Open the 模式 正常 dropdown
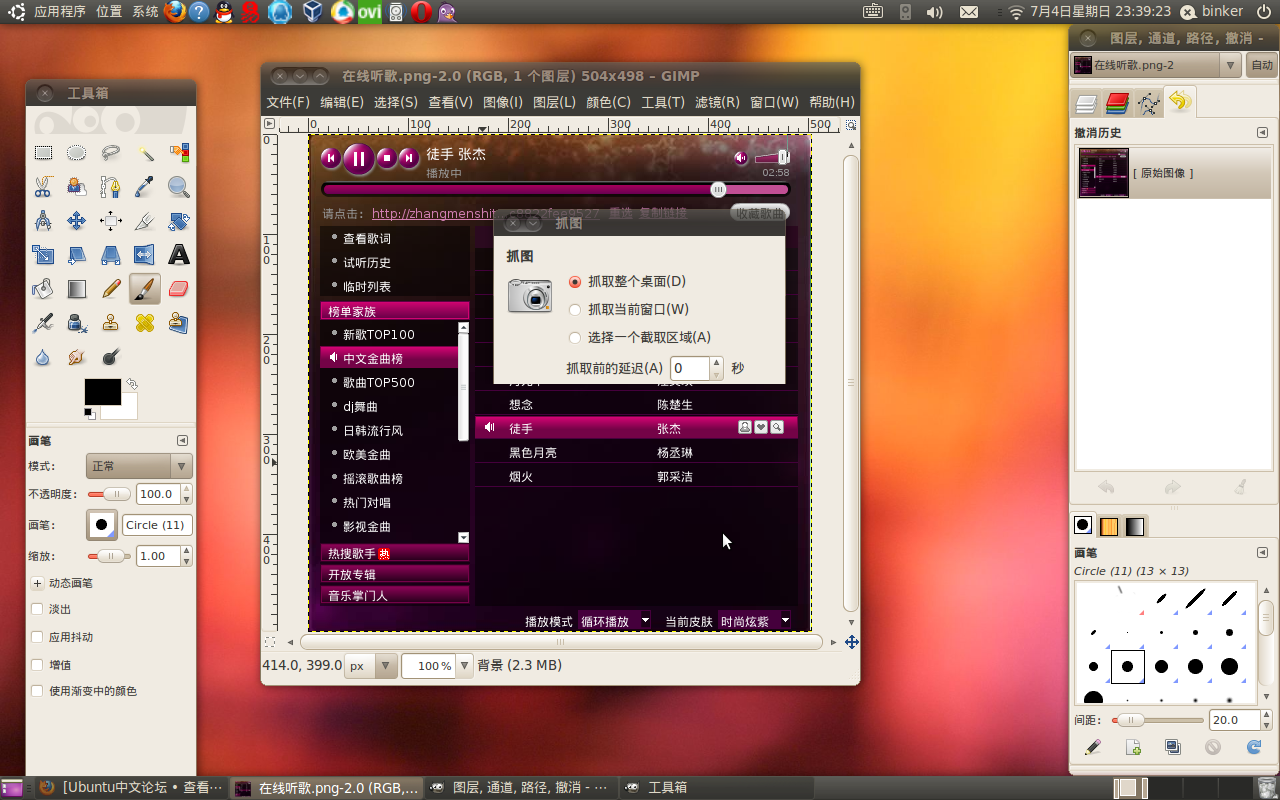The image size is (1280, 800). tap(138, 466)
